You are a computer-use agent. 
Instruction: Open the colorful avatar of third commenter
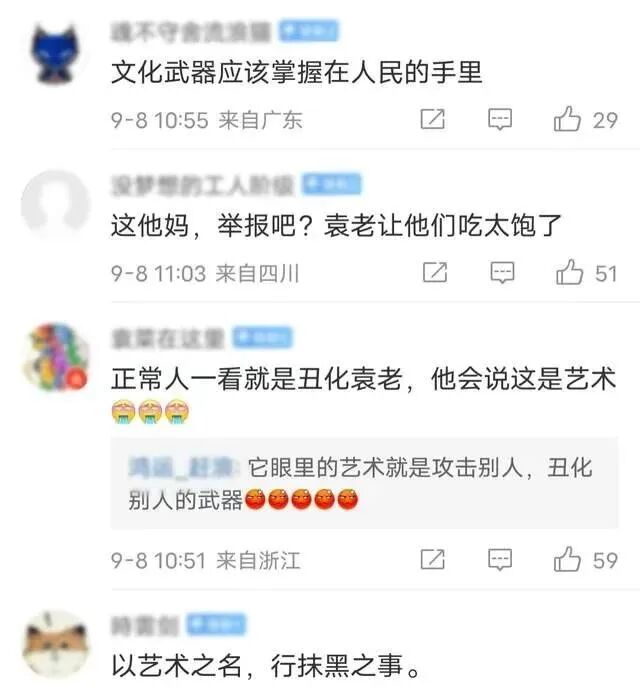[x=56, y=358]
